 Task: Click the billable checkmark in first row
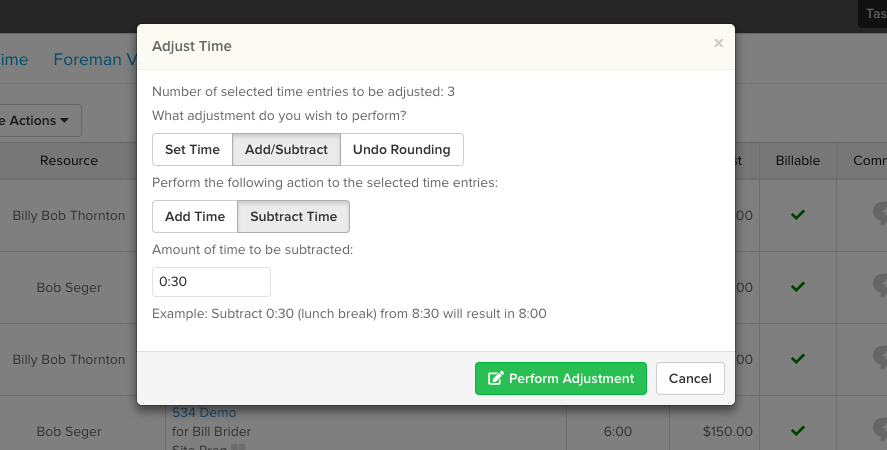click(x=798, y=215)
